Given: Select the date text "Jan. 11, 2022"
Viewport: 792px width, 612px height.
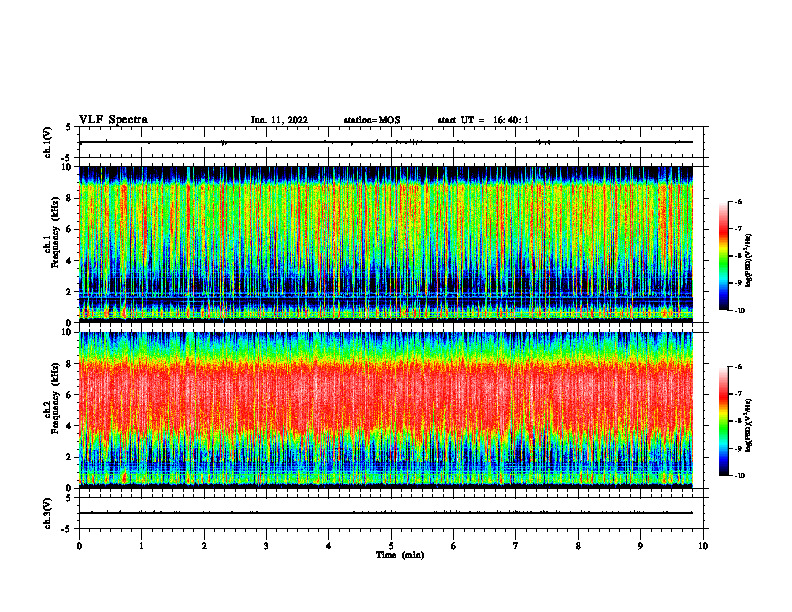Looking at the screenshot, I should point(279,120).
